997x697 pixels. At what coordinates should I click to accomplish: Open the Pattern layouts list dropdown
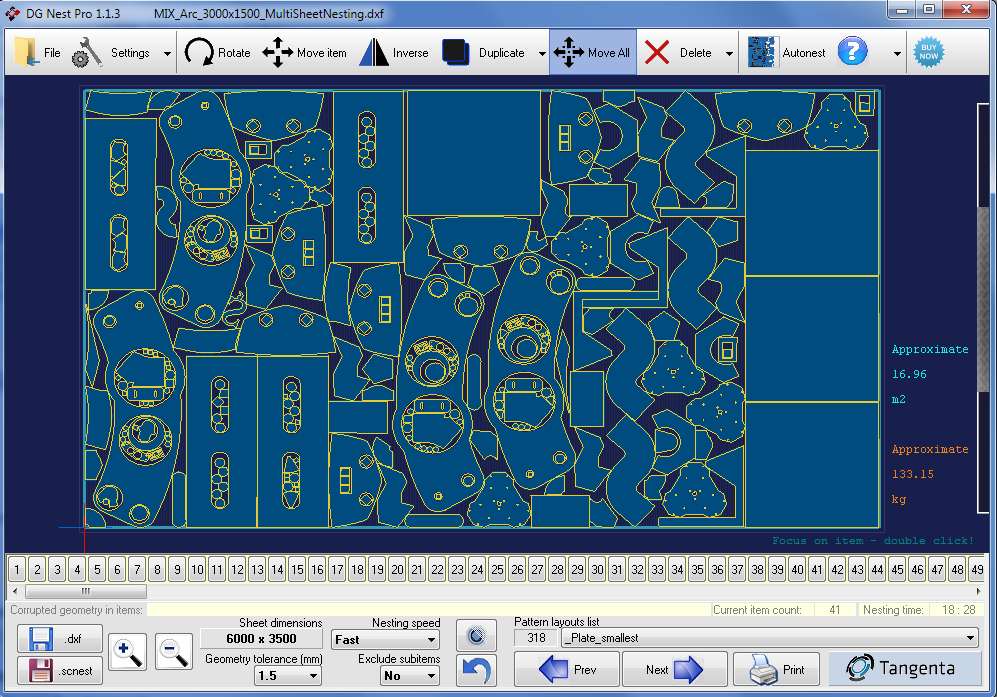point(769,638)
